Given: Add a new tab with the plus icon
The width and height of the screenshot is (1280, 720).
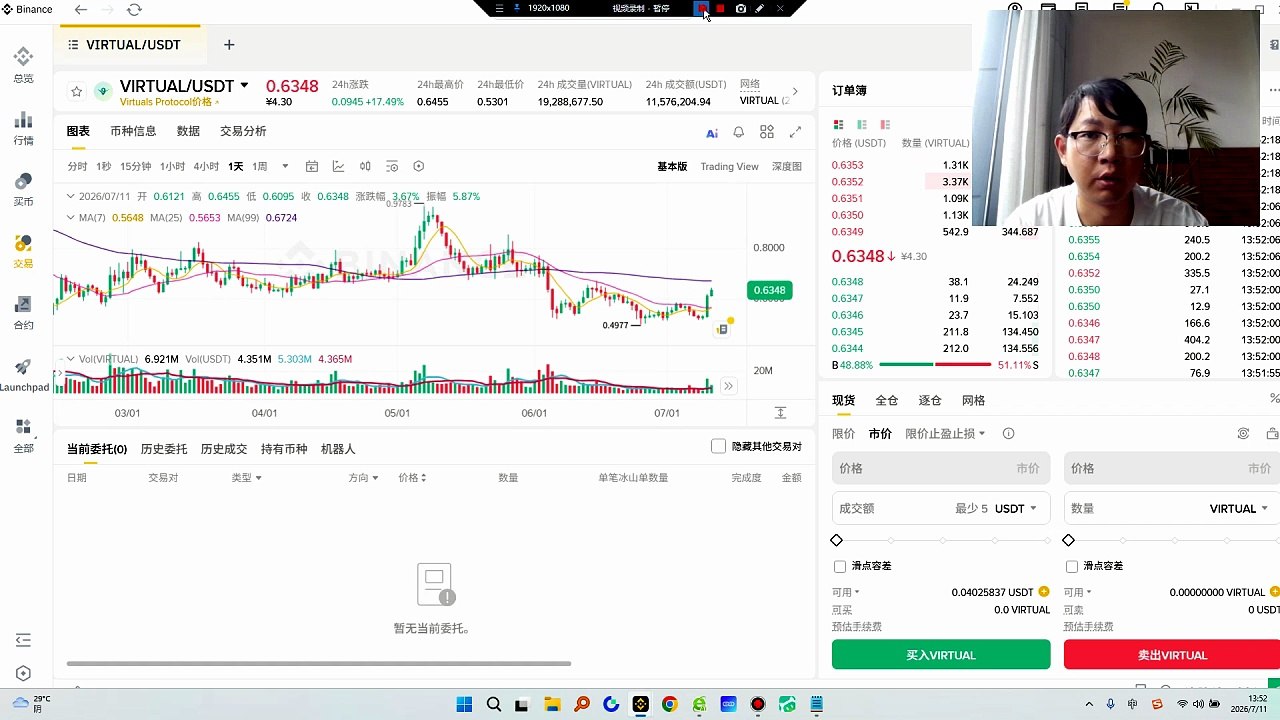Looking at the screenshot, I should 229,45.
